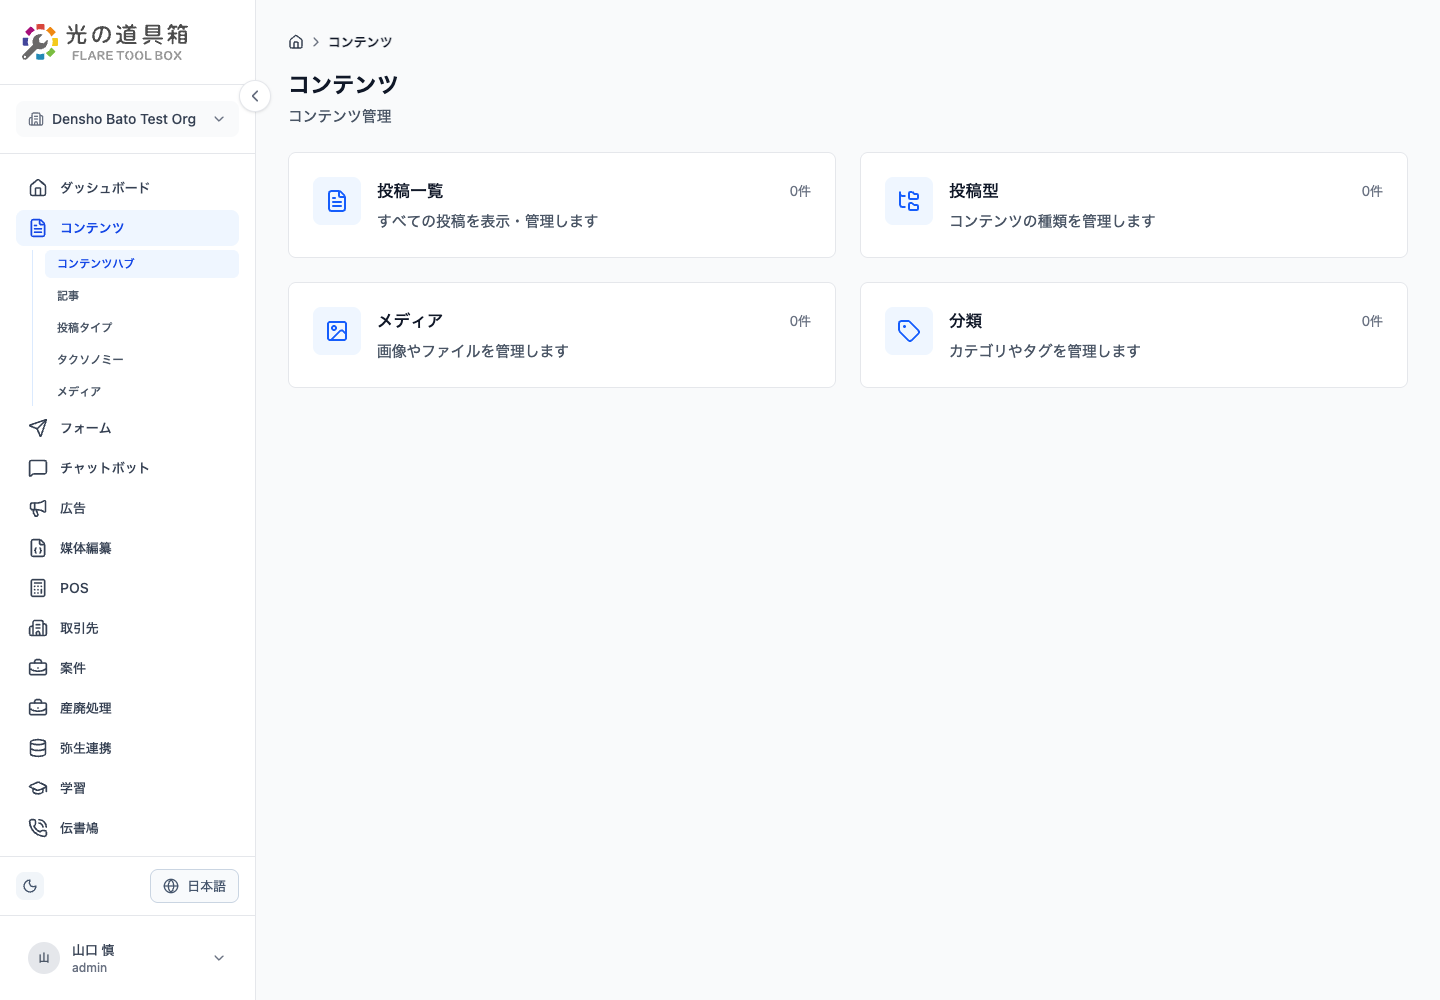Open the メディア submenu item in the sidebar
1440x1000 pixels.
click(x=142, y=392)
